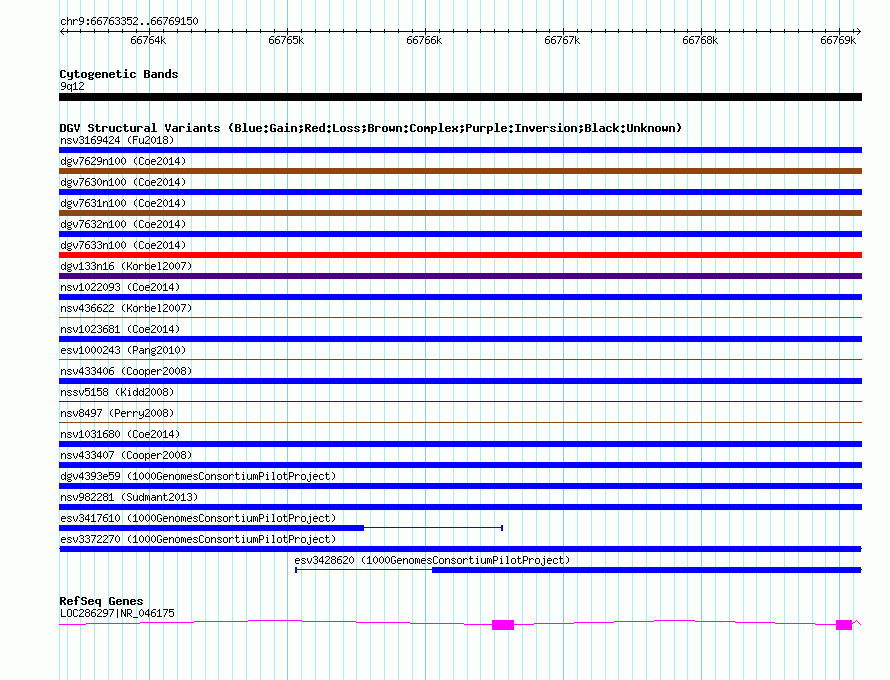The image size is (890, 680).
Task: Click the RefSeq Genes track title
Action: (x=101, y=601)
